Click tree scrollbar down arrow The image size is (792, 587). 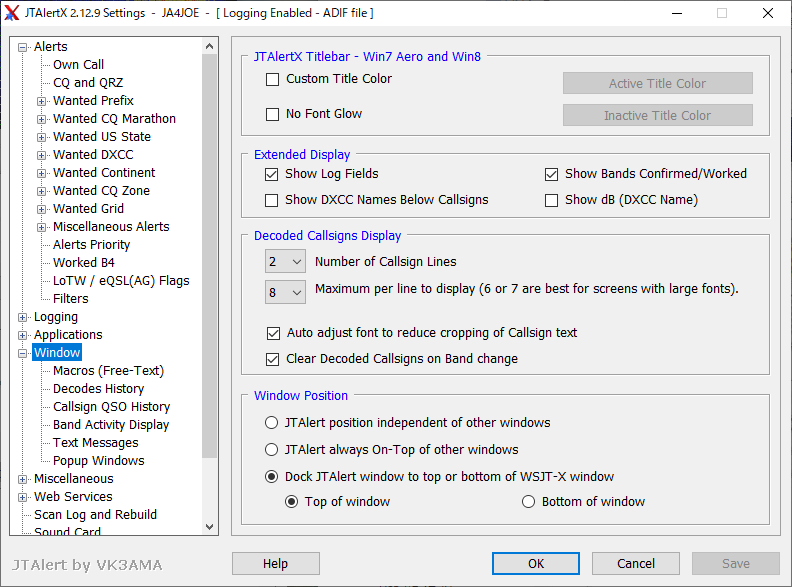click(x=210, y=527)
